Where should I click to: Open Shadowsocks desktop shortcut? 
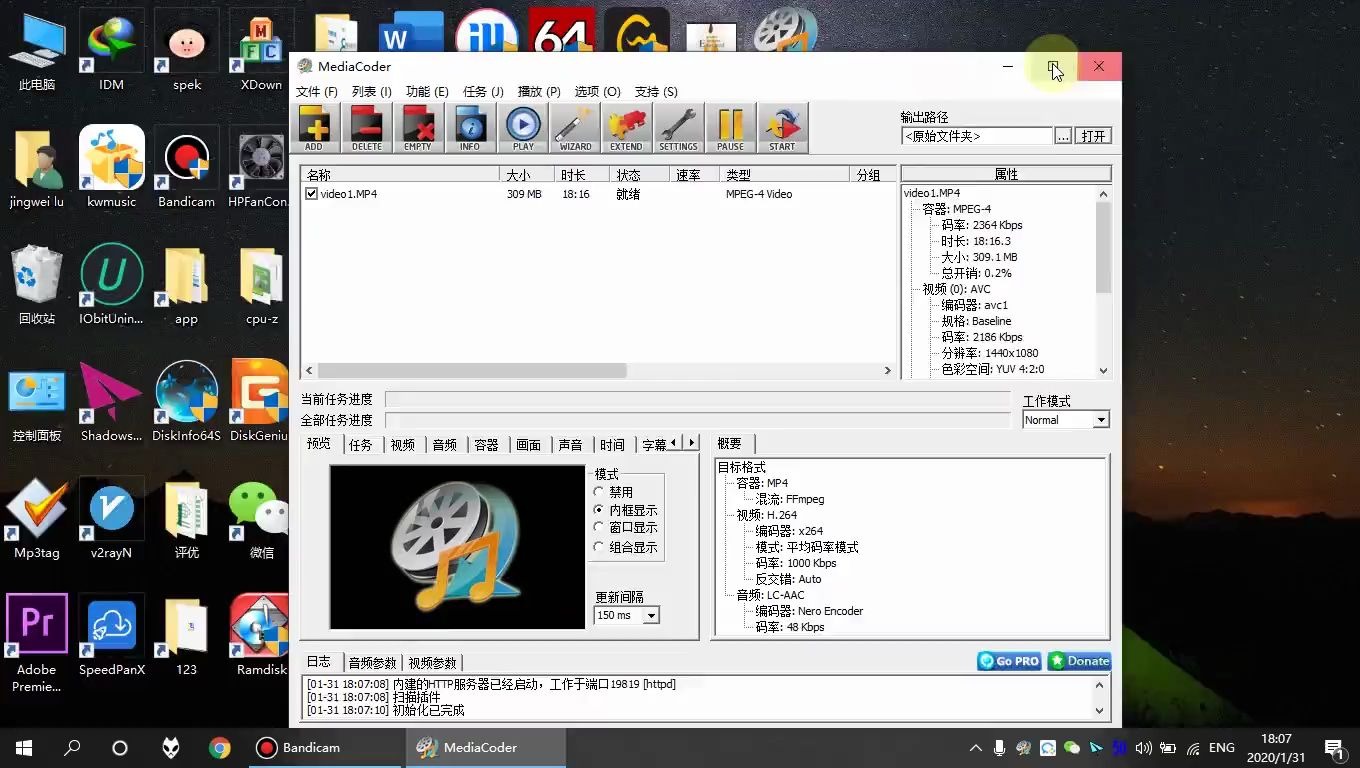[x=111, y=402]
